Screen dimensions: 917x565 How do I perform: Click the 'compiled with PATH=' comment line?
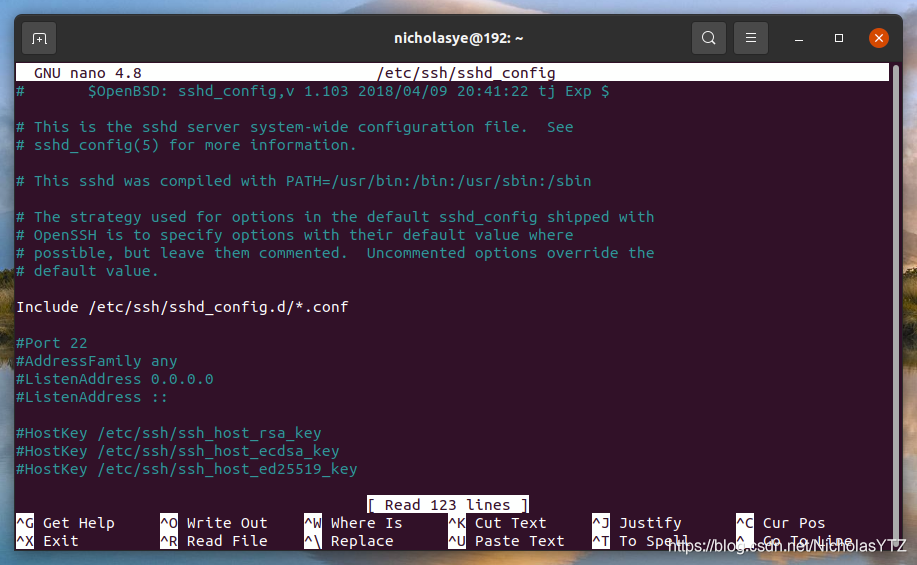coord(304,181)
